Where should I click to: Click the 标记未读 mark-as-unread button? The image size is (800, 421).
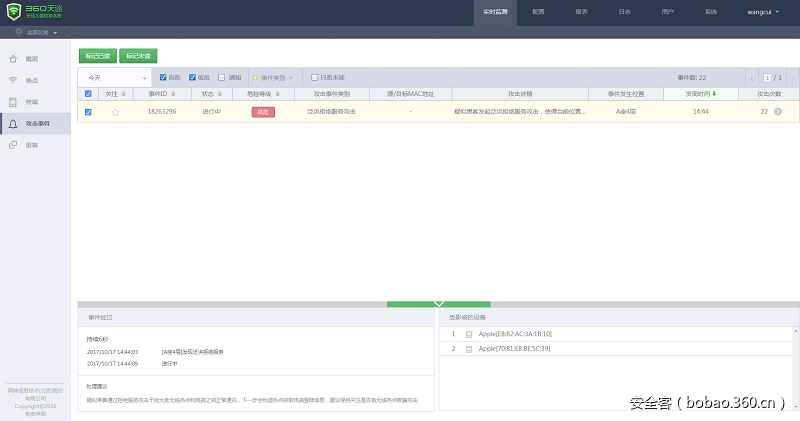coord(138,56)
